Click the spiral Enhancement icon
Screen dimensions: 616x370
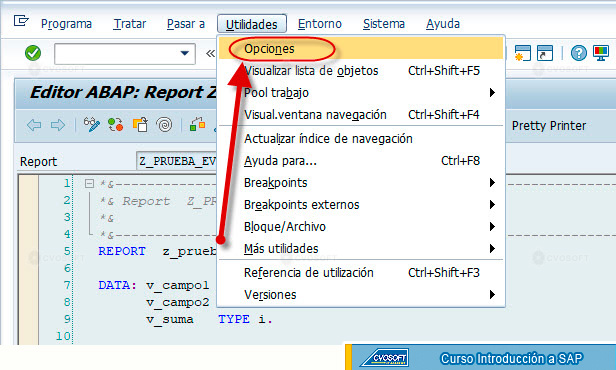pyautogui.click(x=164, y=125)
